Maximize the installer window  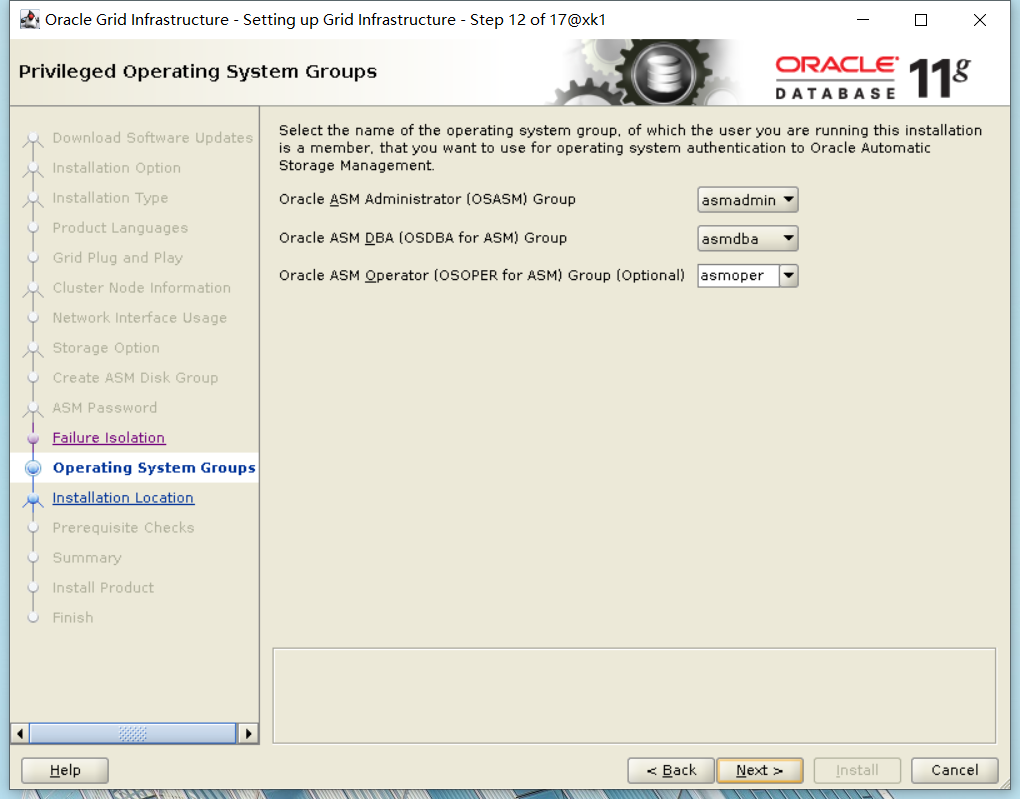pos(920,20)
